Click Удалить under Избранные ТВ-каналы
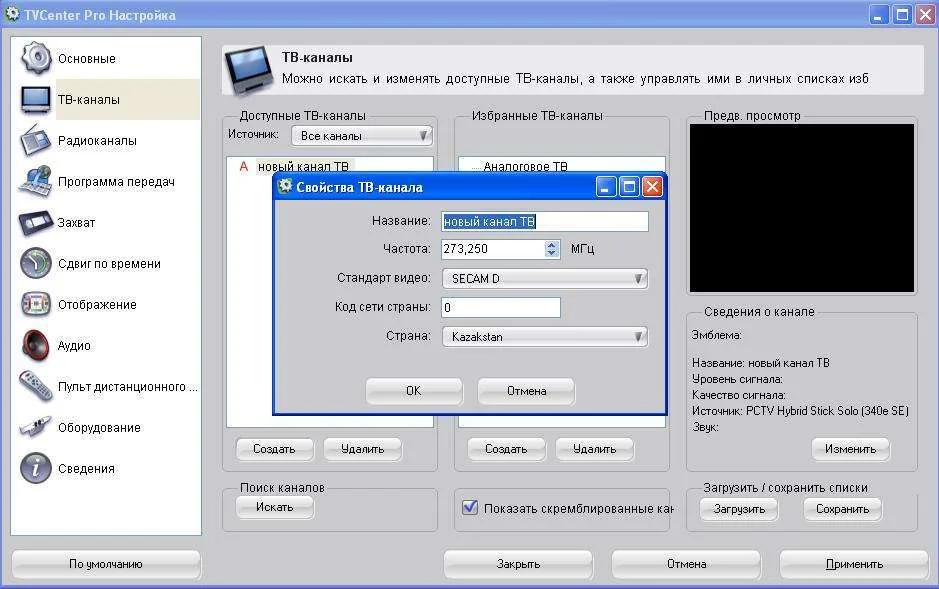This screenshot has height=589, width=939. coord(594,449)
